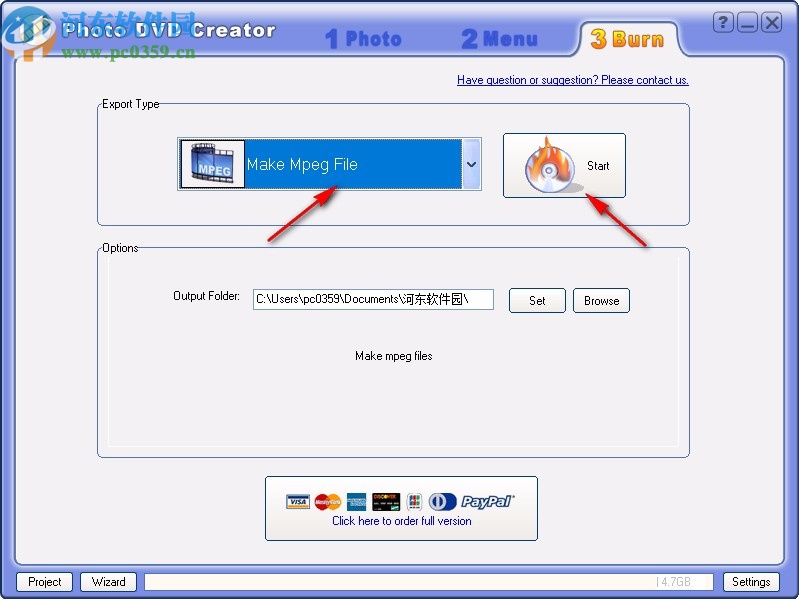
Task: Click the MasterCard icon
Action: tap(327, 502)
